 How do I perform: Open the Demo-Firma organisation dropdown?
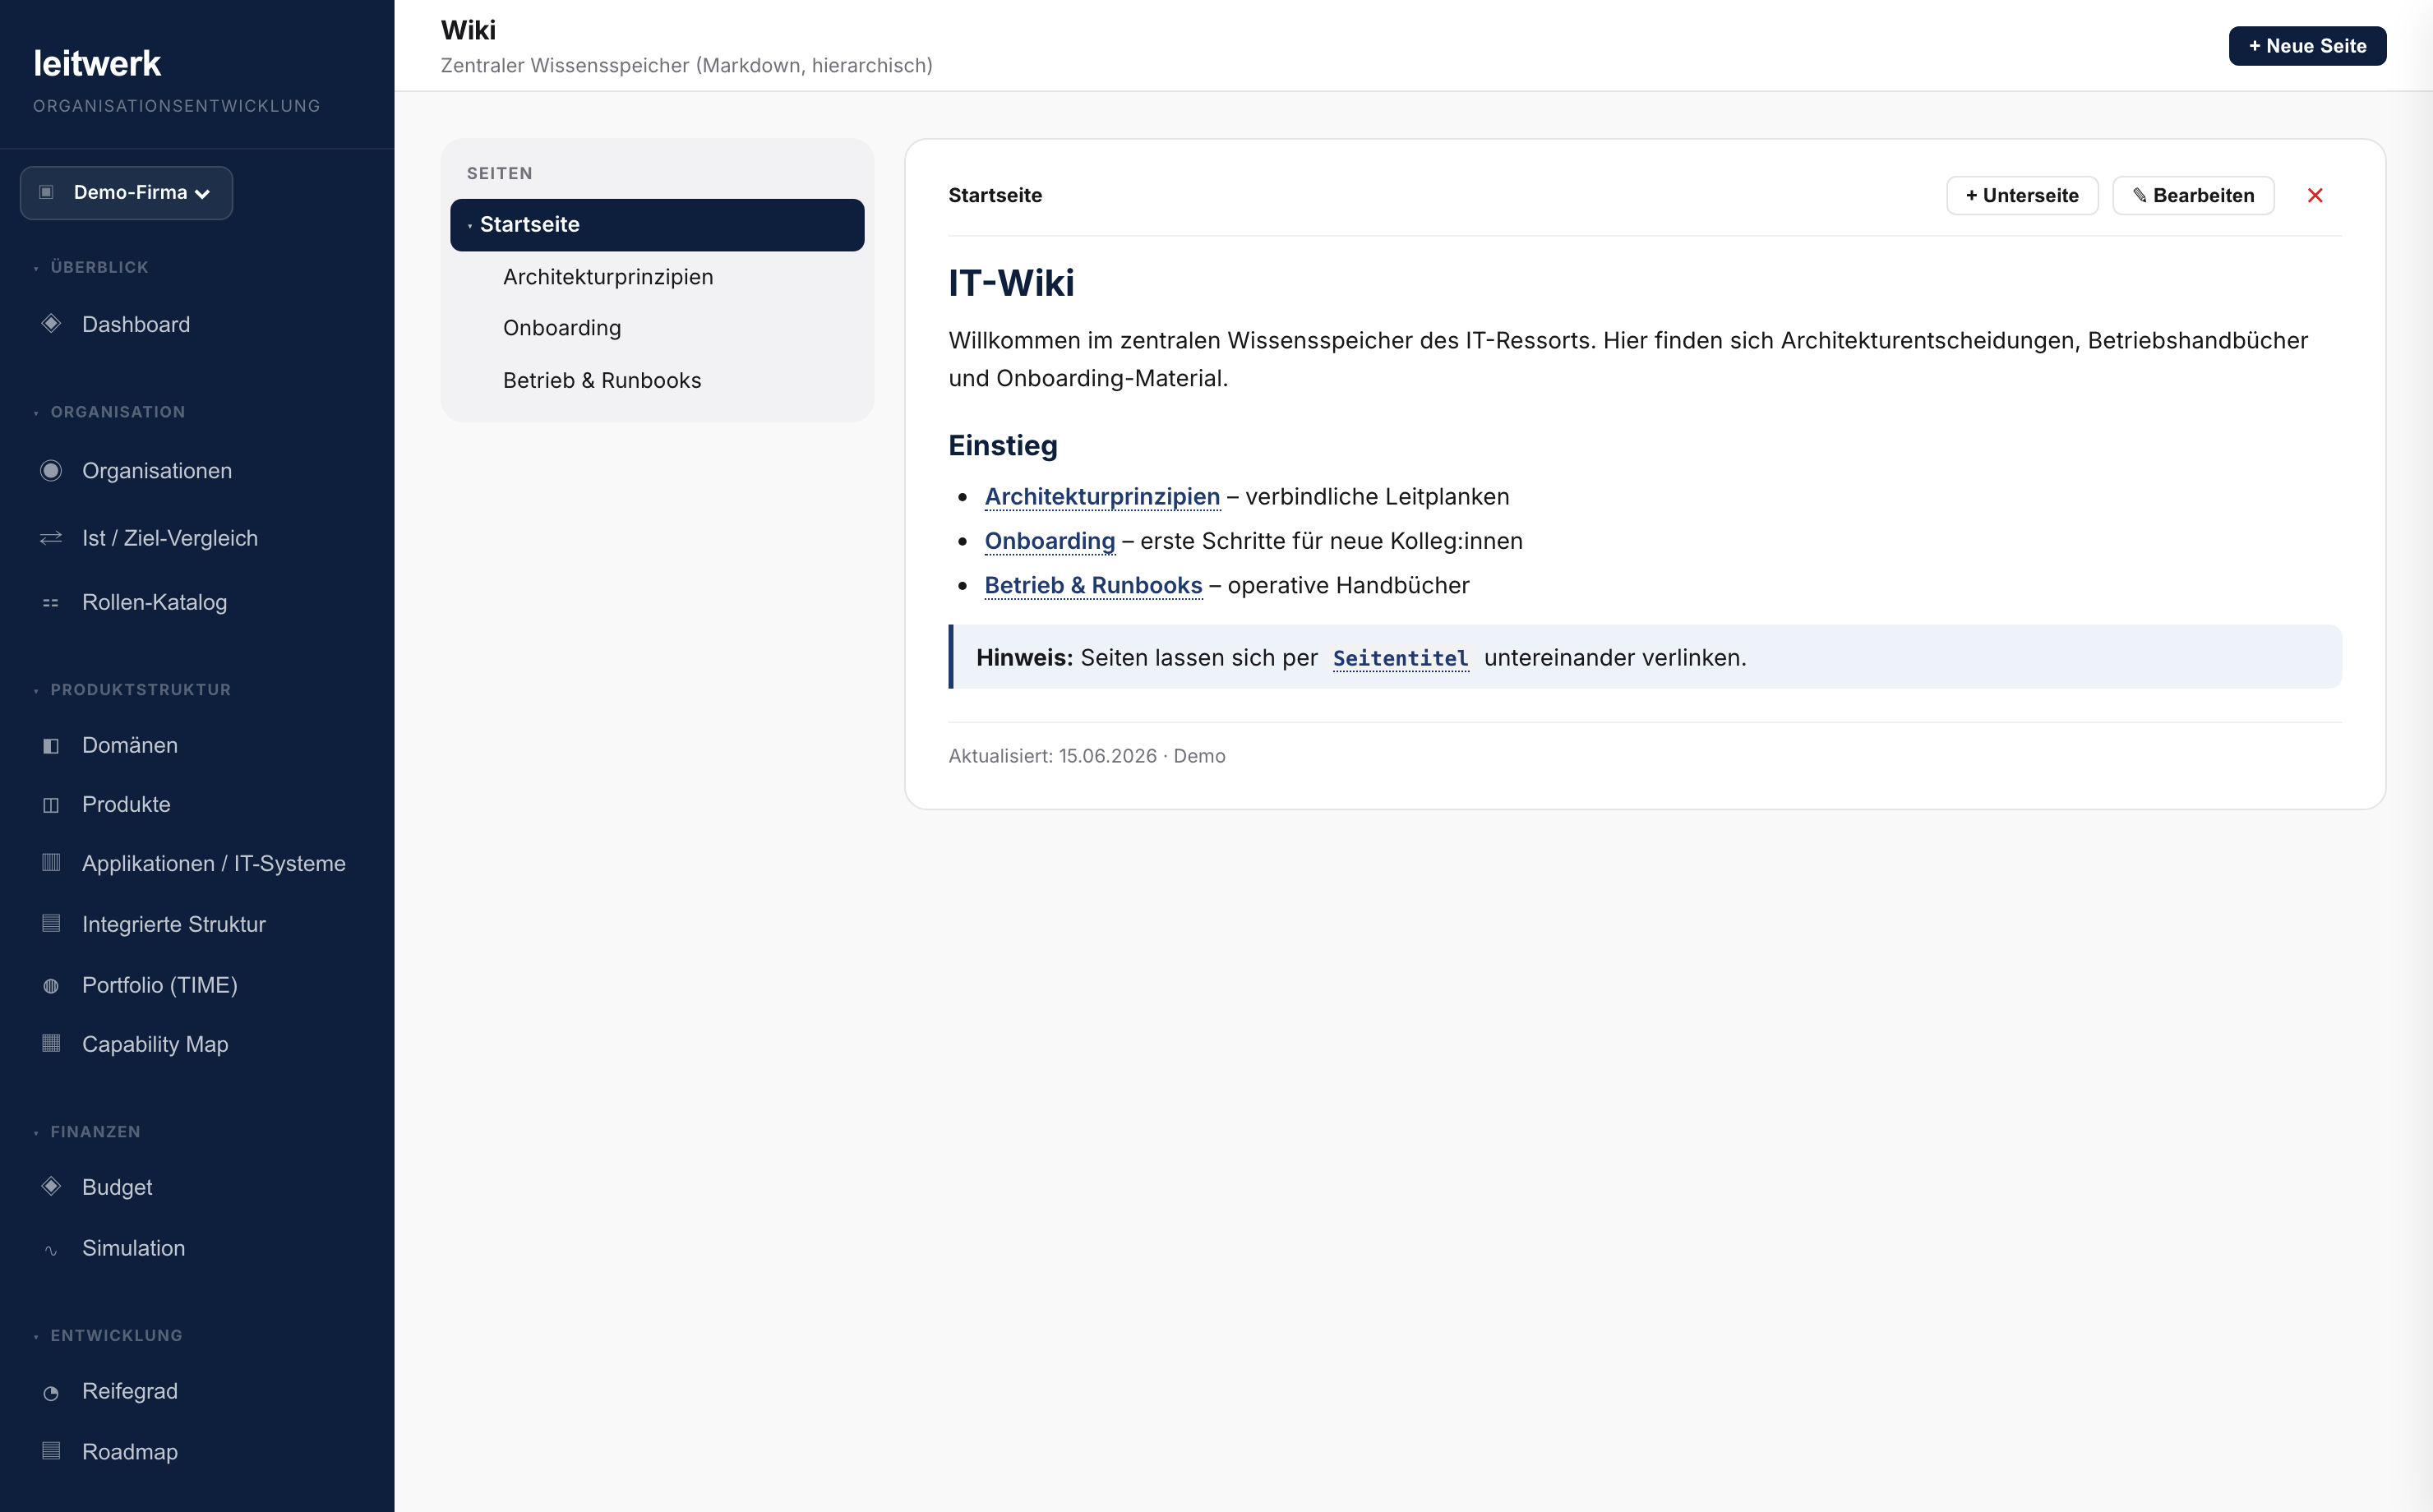pos(126,193)
